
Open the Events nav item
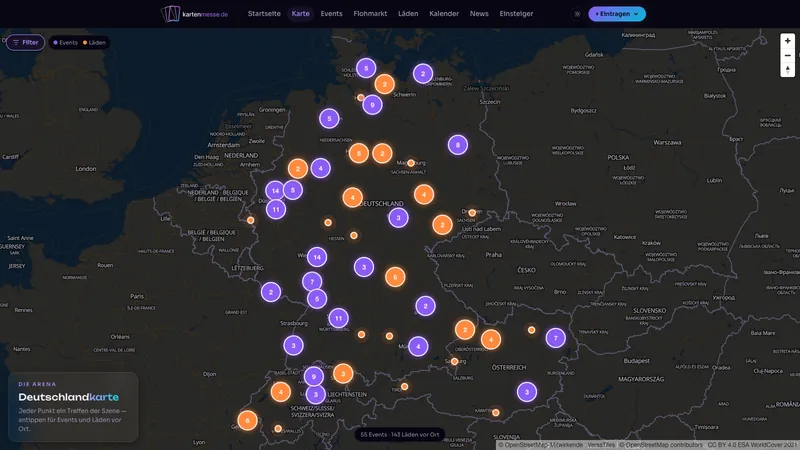tap(332, 14)
